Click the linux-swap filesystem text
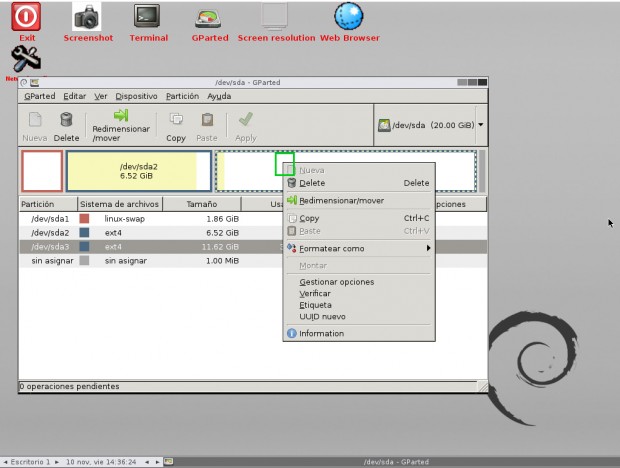The width and height of the screenshot is (620, 468). [x=125, y=219]
